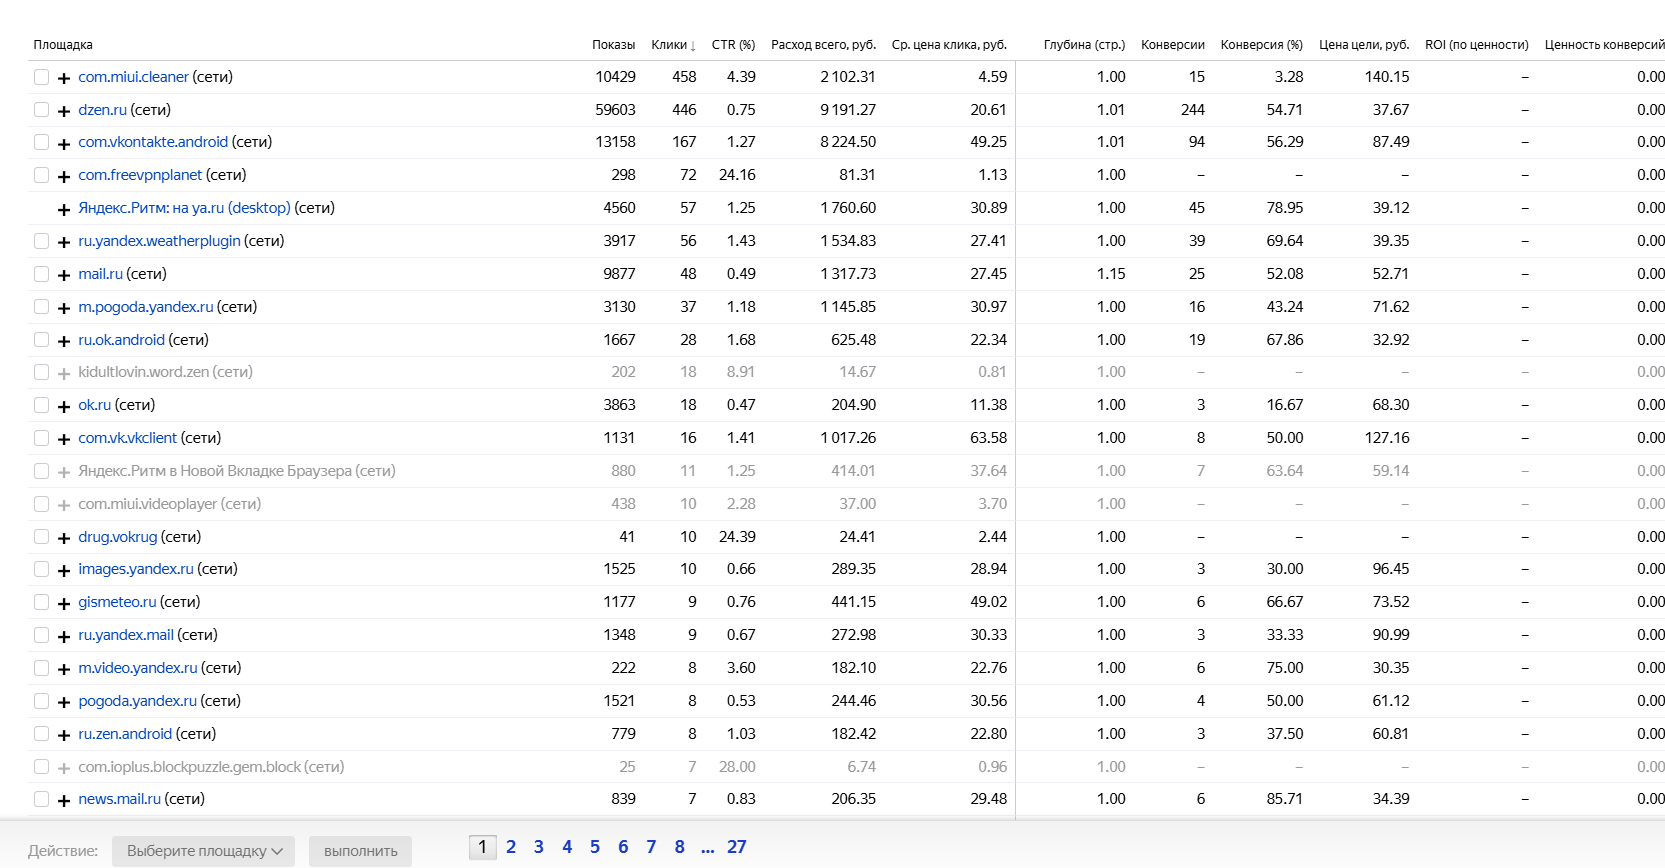This screenshot has width=1665, height=868.
Task: Check the box for pogoda.yandex.ru
Action: [x=41, y=701]
